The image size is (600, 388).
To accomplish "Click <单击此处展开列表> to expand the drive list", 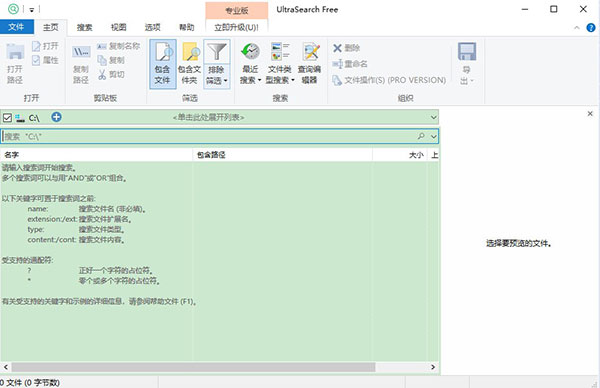I will [209, 117].
